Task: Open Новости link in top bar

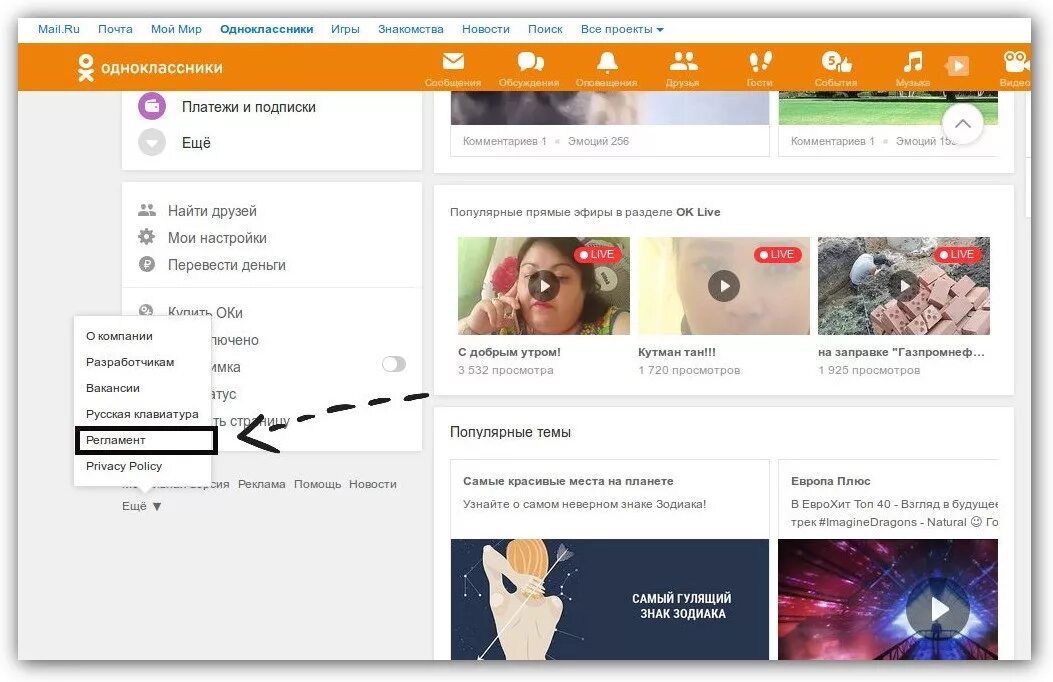Action: coord(486,29)
